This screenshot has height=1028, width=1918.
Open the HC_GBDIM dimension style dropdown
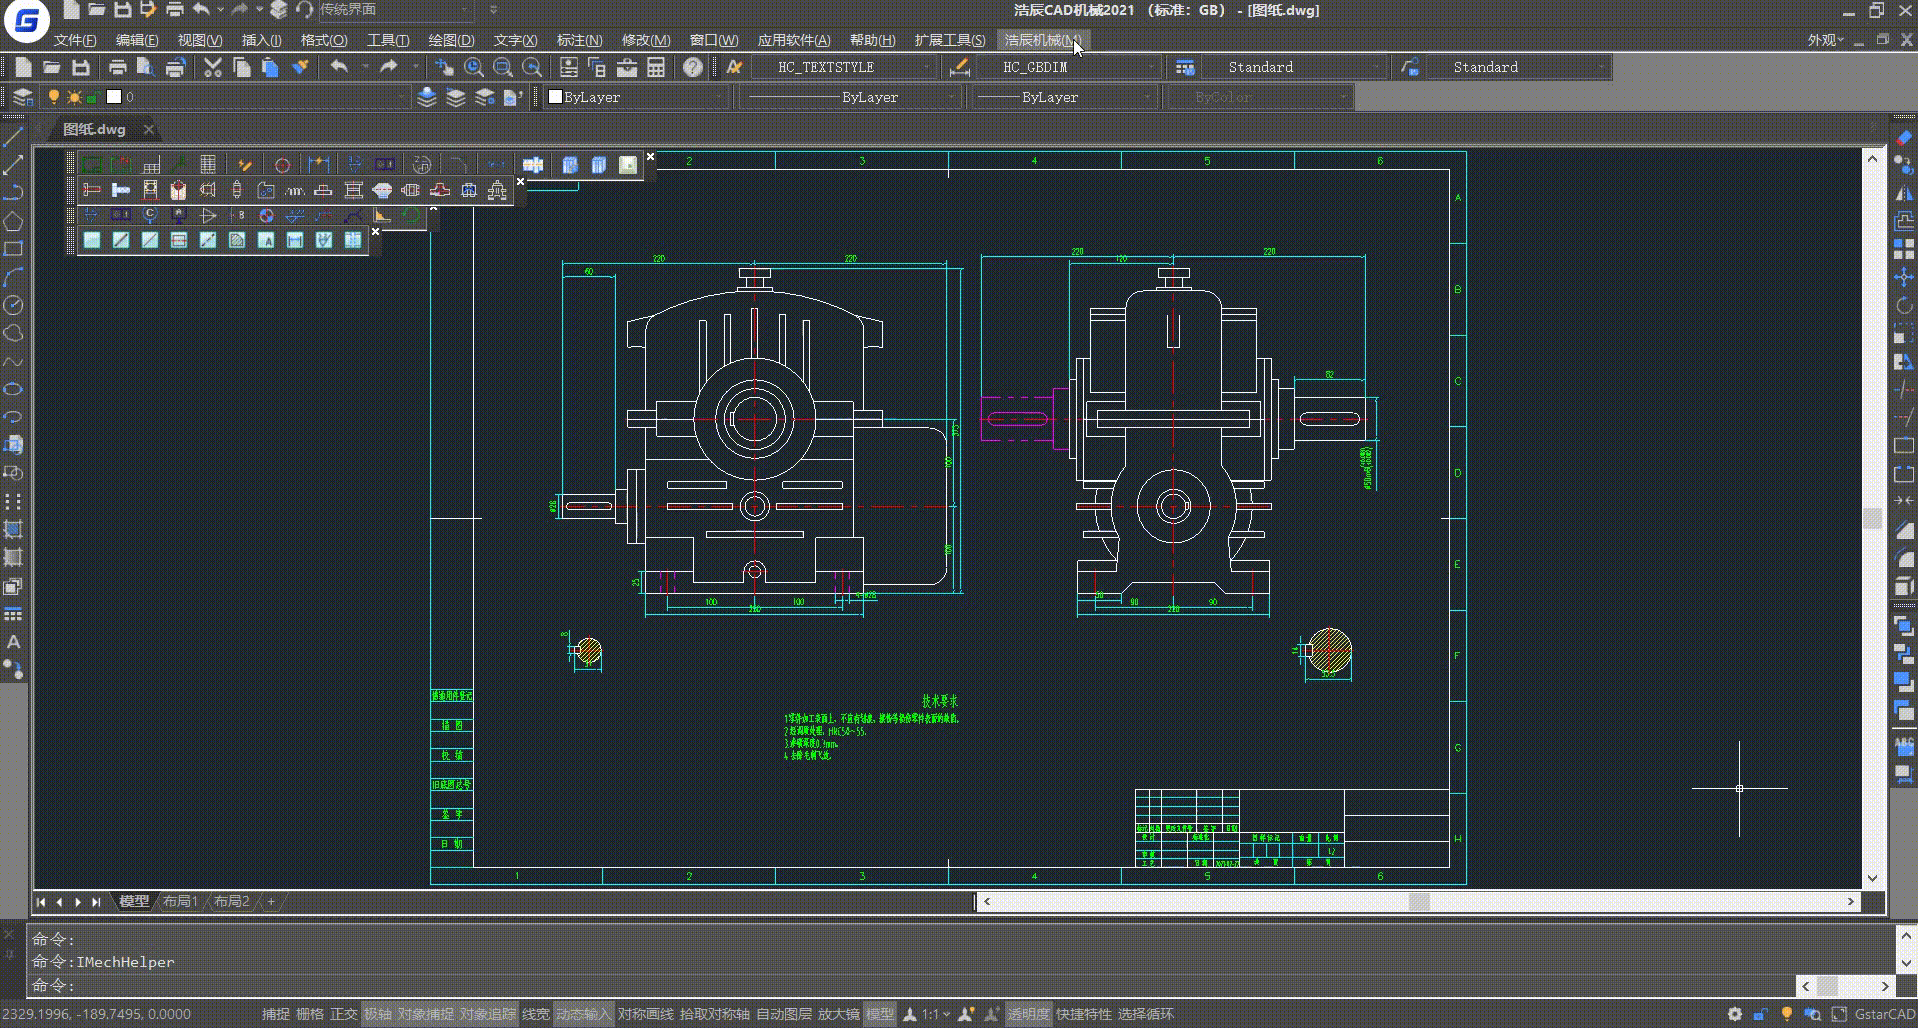(1067, 67)
